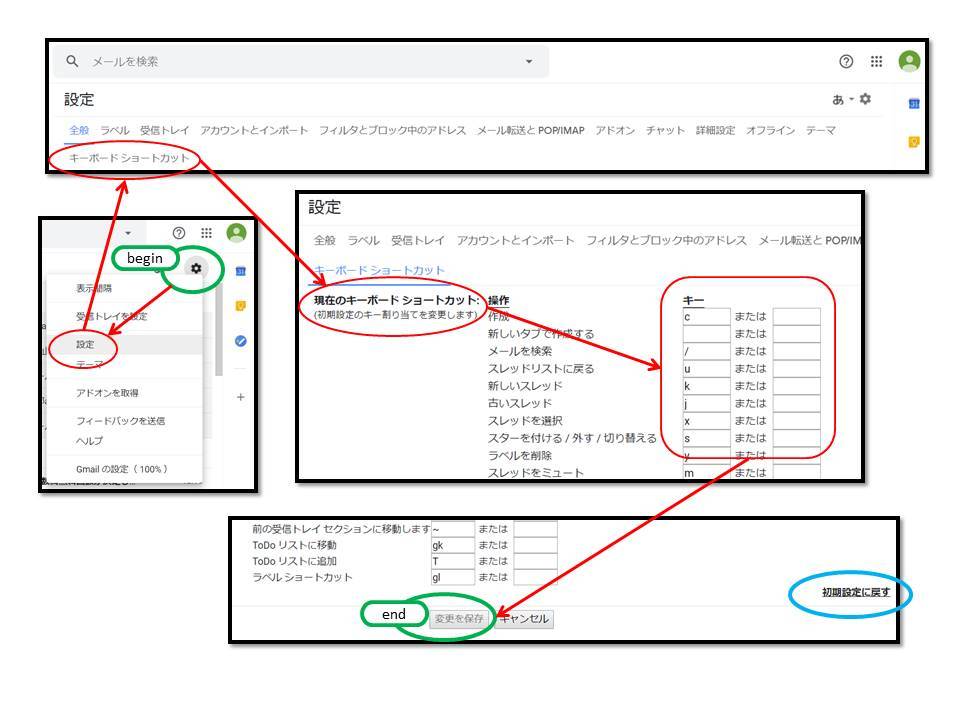The image size is (960, 720).
Task: Open テーマ tab in top panel
Action: coord(820,130)
